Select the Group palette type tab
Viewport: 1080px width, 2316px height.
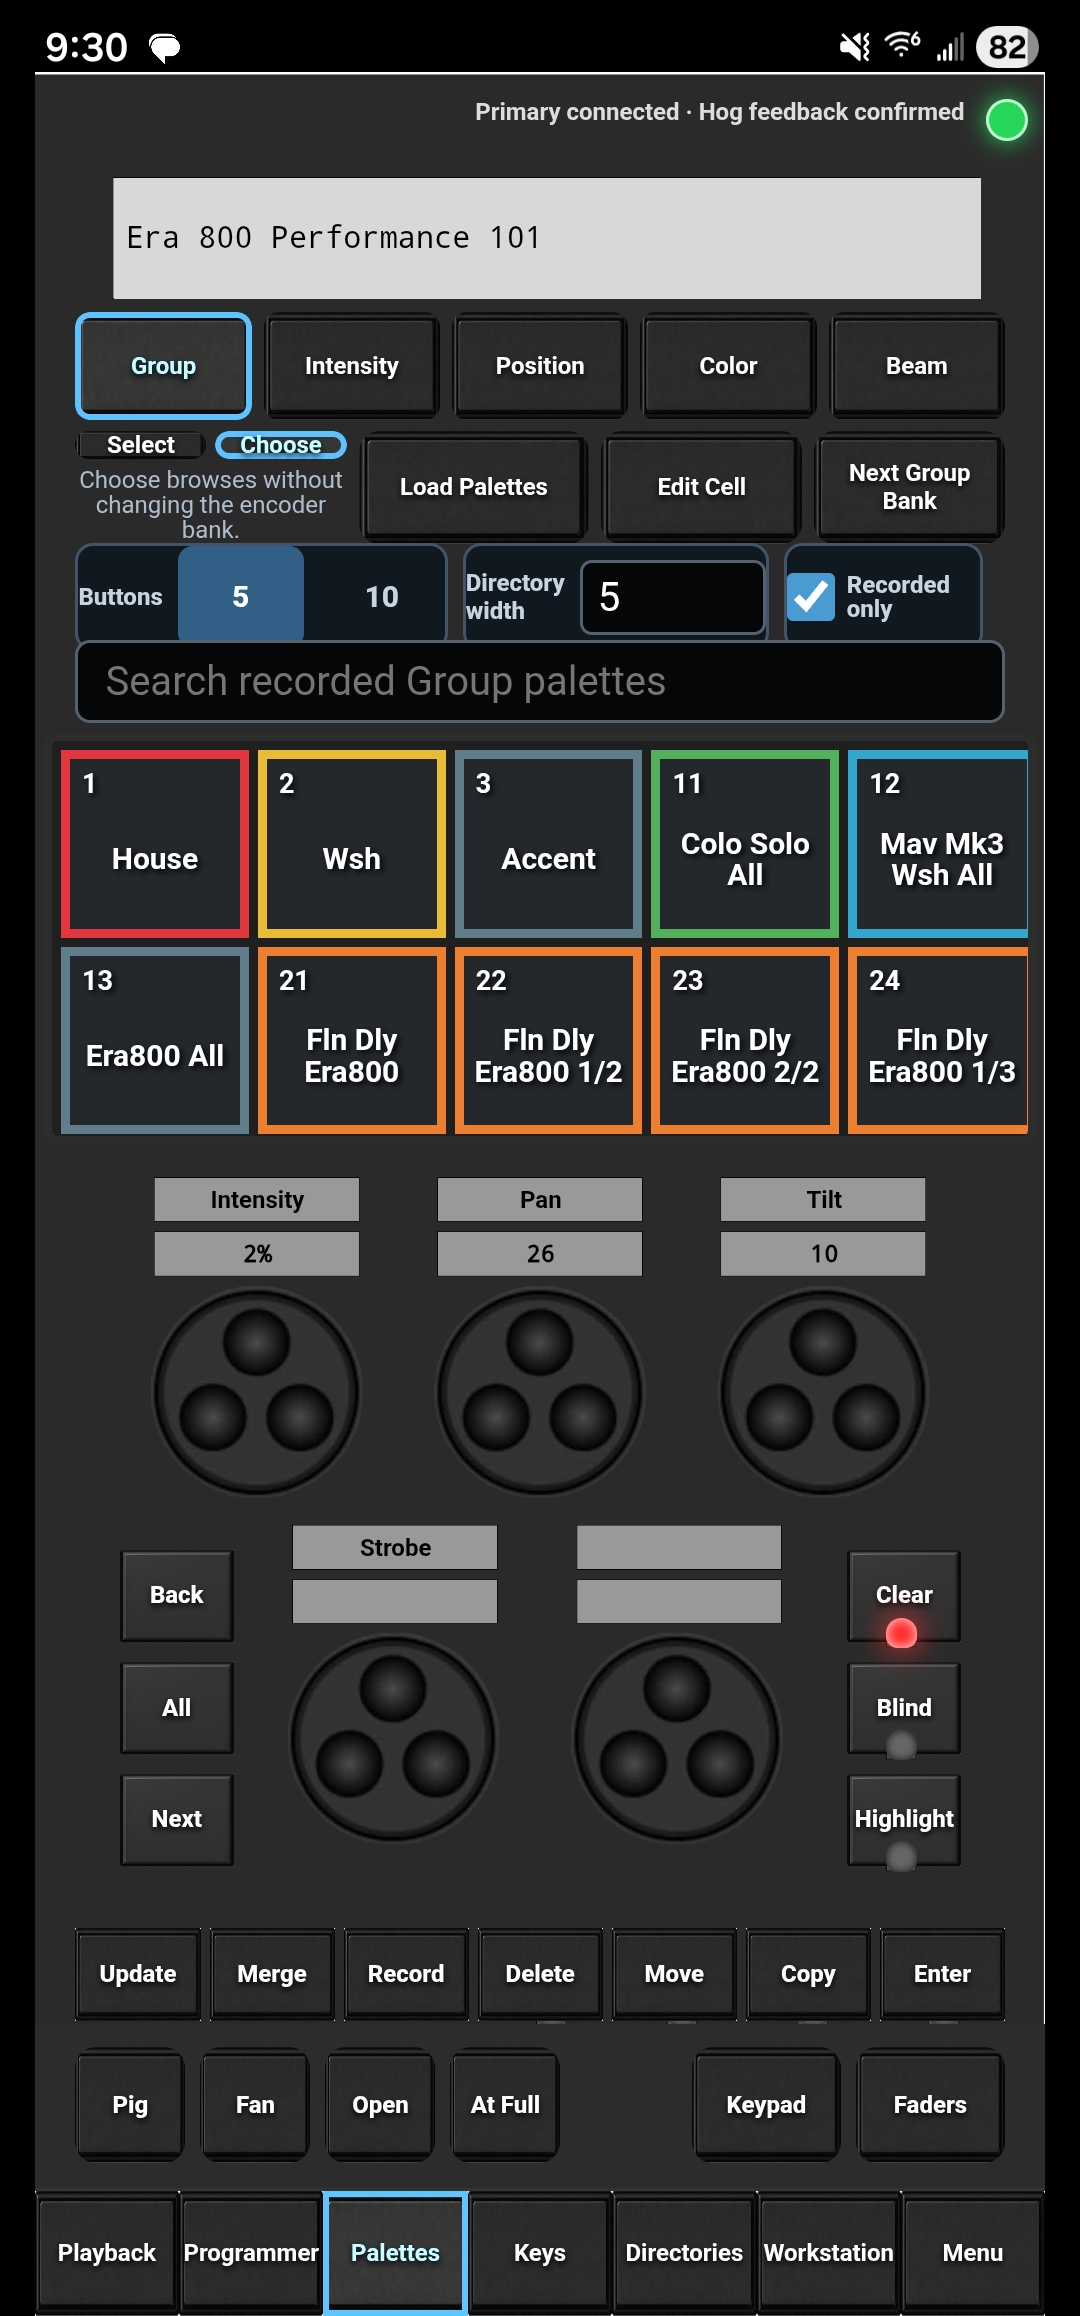tap(163, 366)
